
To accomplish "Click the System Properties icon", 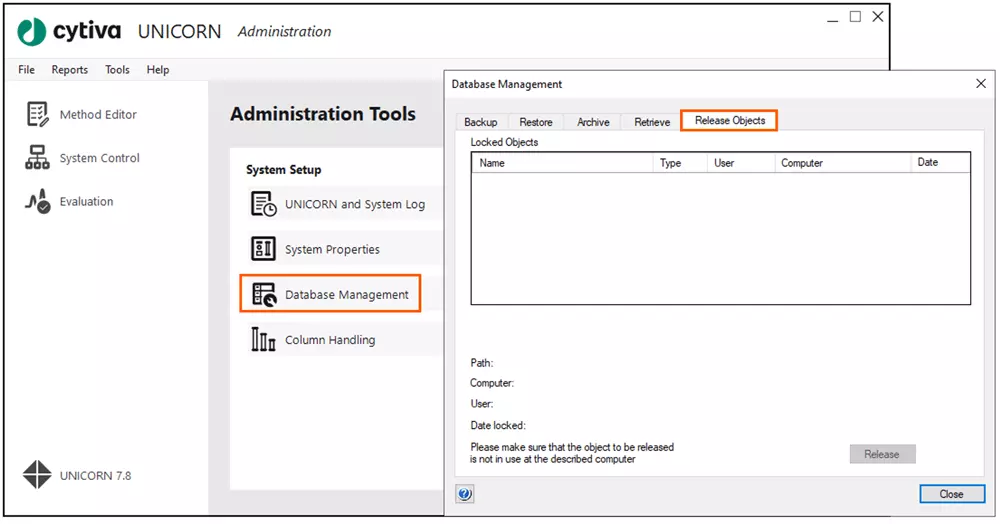I will (263, 249).
